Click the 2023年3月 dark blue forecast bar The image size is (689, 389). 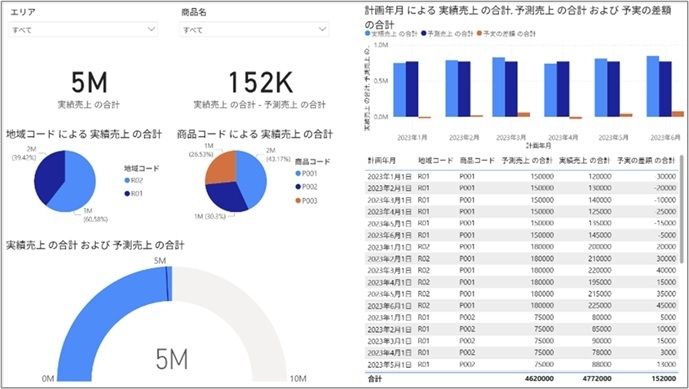click(511, 89)
